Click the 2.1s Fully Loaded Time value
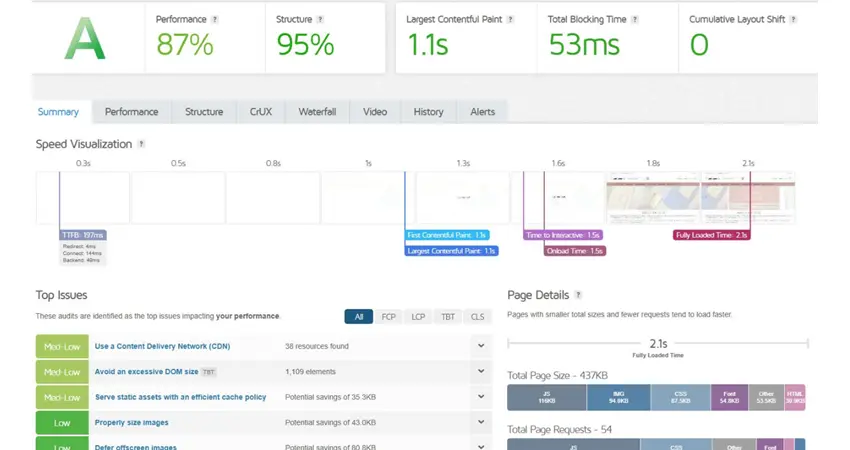The height and width of the screenshot is (450, 850). point(658,344)
